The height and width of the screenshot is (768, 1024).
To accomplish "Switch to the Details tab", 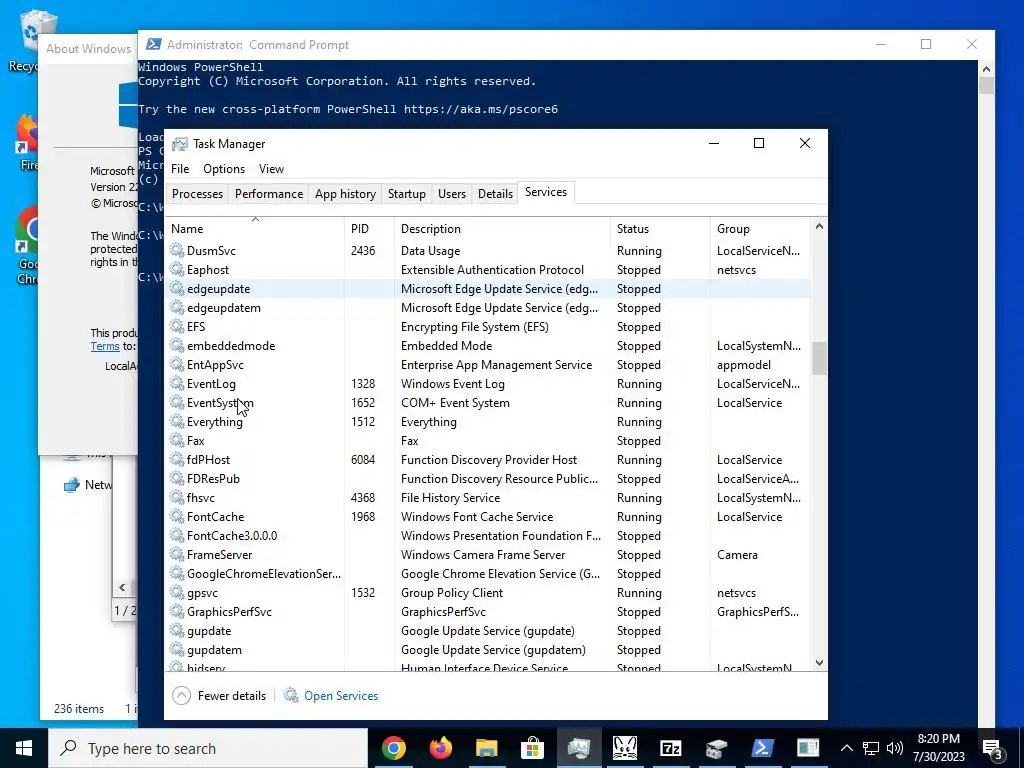I will click(x=495, y=194).
